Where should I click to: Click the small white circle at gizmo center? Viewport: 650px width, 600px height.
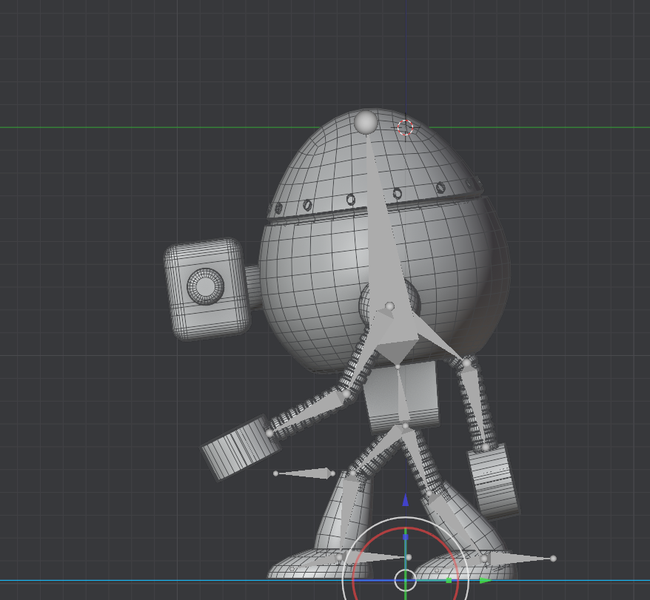coord(405,580)
